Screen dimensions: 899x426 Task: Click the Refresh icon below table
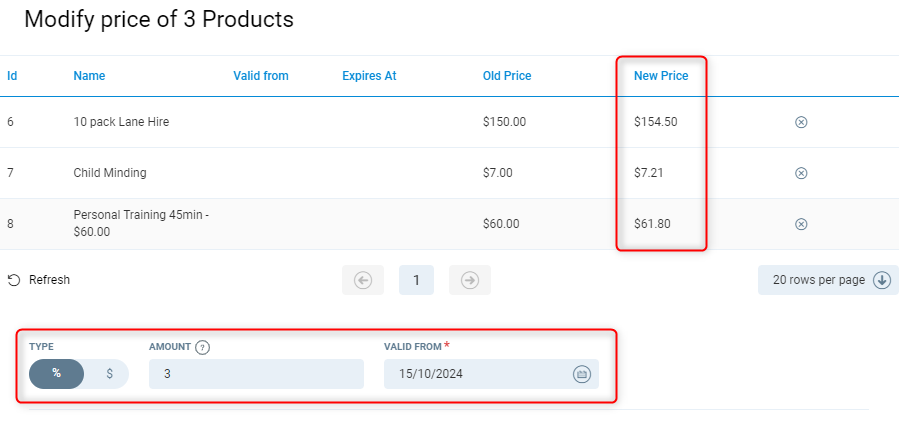(x=14, y=280)
